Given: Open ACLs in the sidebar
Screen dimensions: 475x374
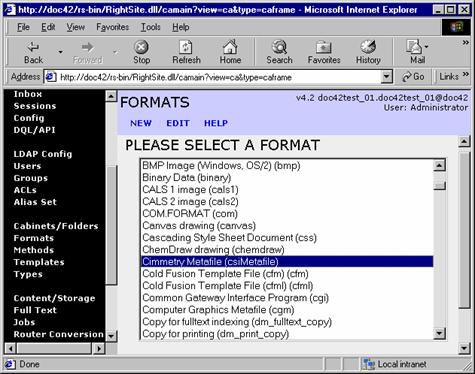Looking at the screenshot, I should pos(25,190).
